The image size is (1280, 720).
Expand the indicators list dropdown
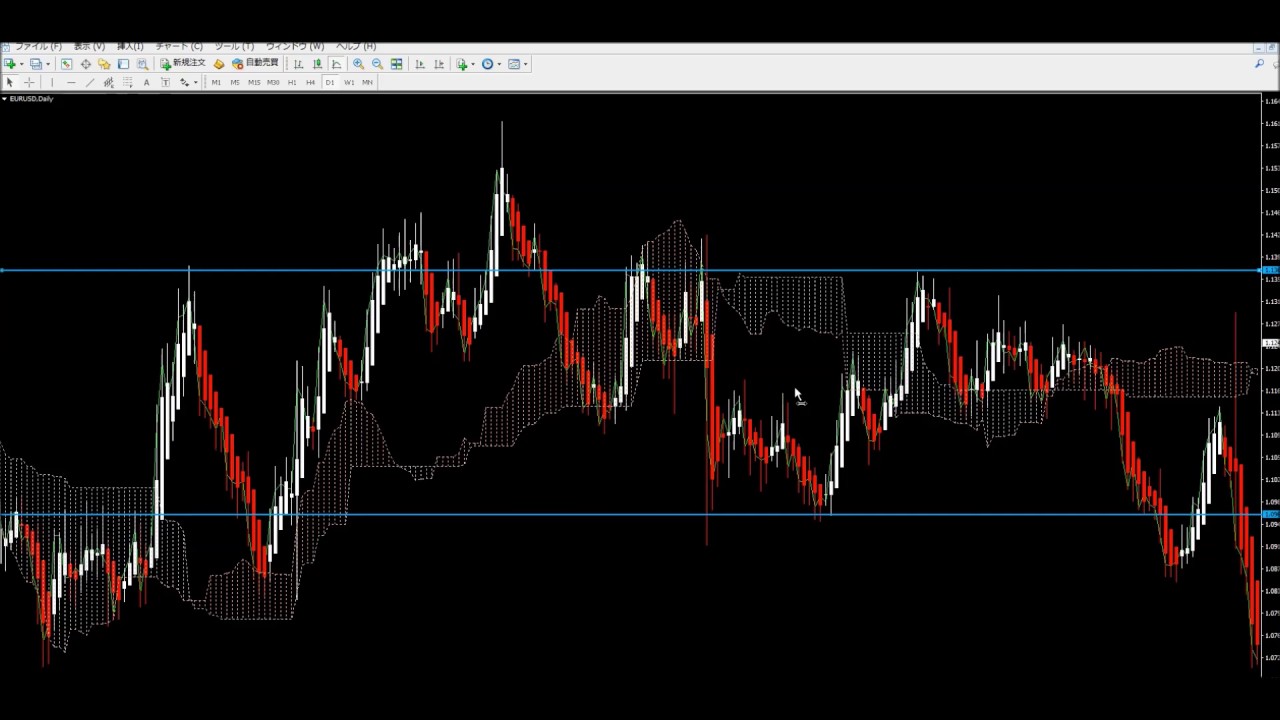coord(473,64)
